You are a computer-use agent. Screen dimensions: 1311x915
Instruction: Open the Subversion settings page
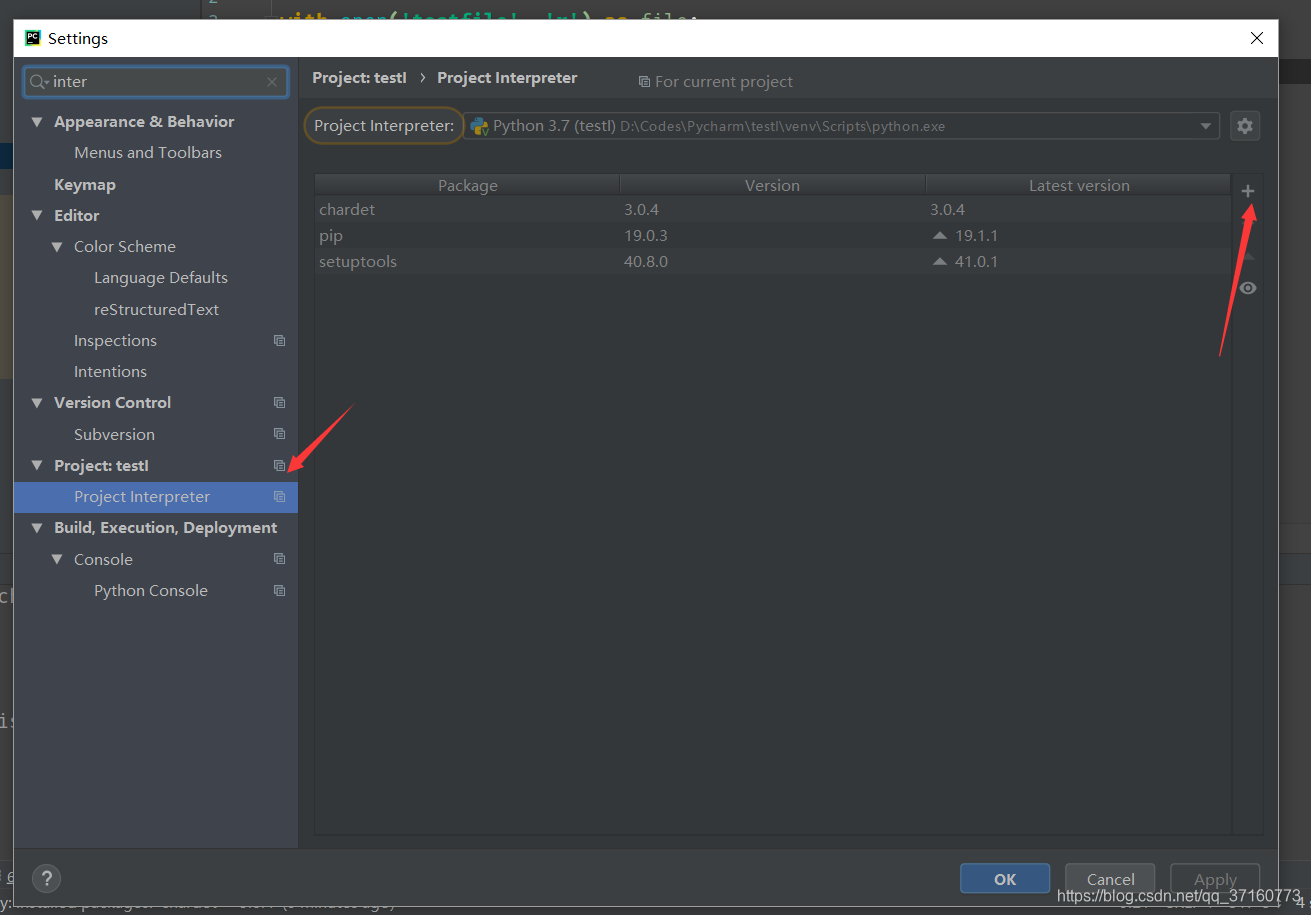point(114,434)
